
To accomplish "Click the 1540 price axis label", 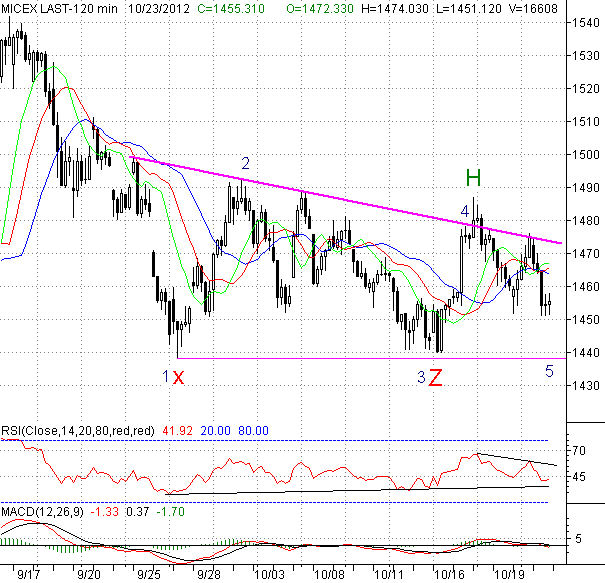I will (x=585, y=23).
